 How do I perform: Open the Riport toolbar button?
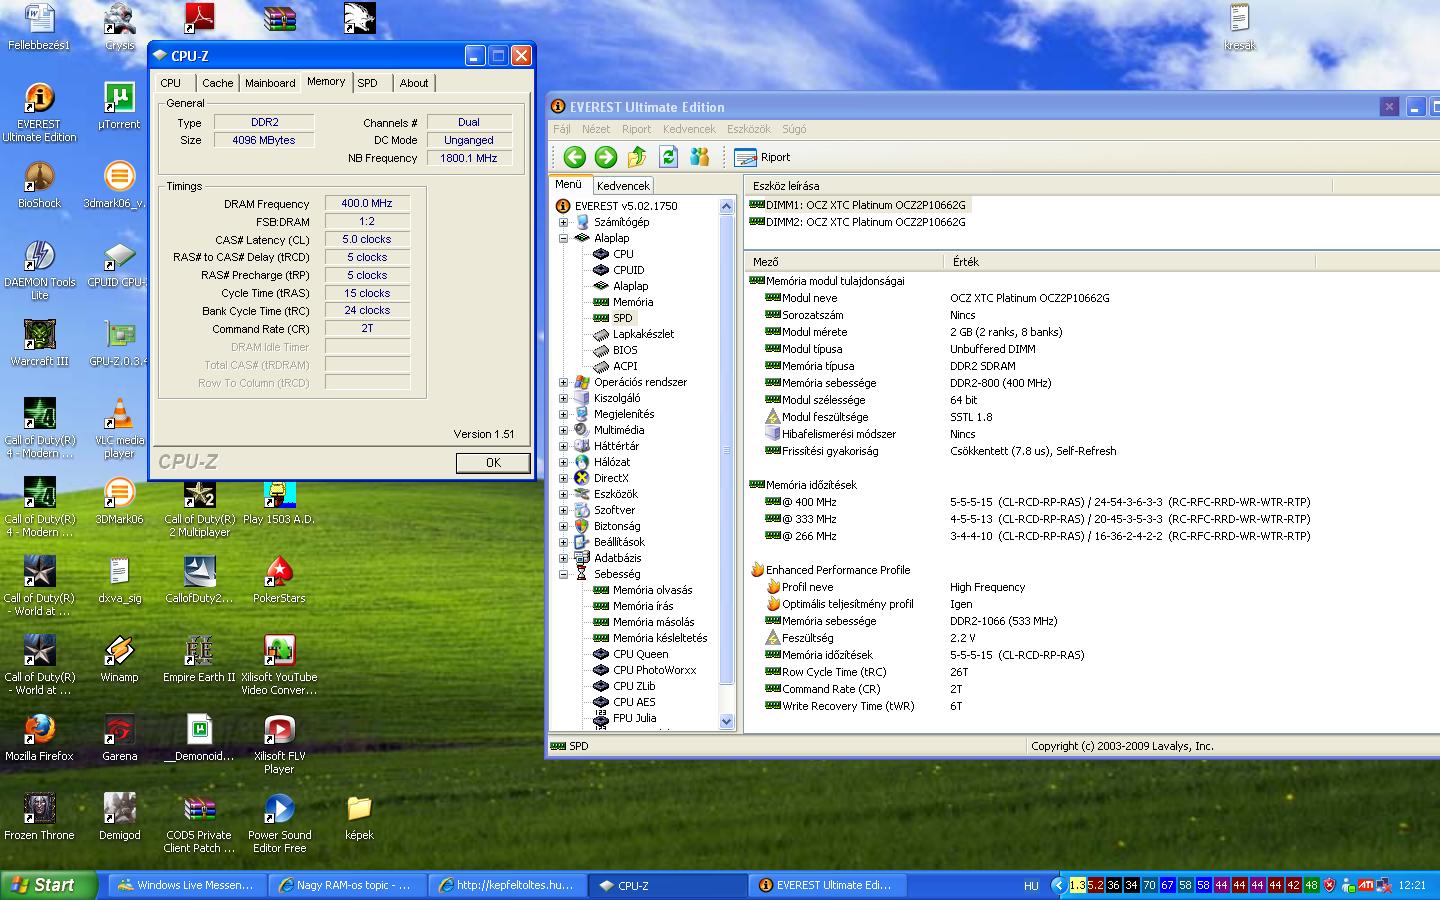[x=762, y=157]
